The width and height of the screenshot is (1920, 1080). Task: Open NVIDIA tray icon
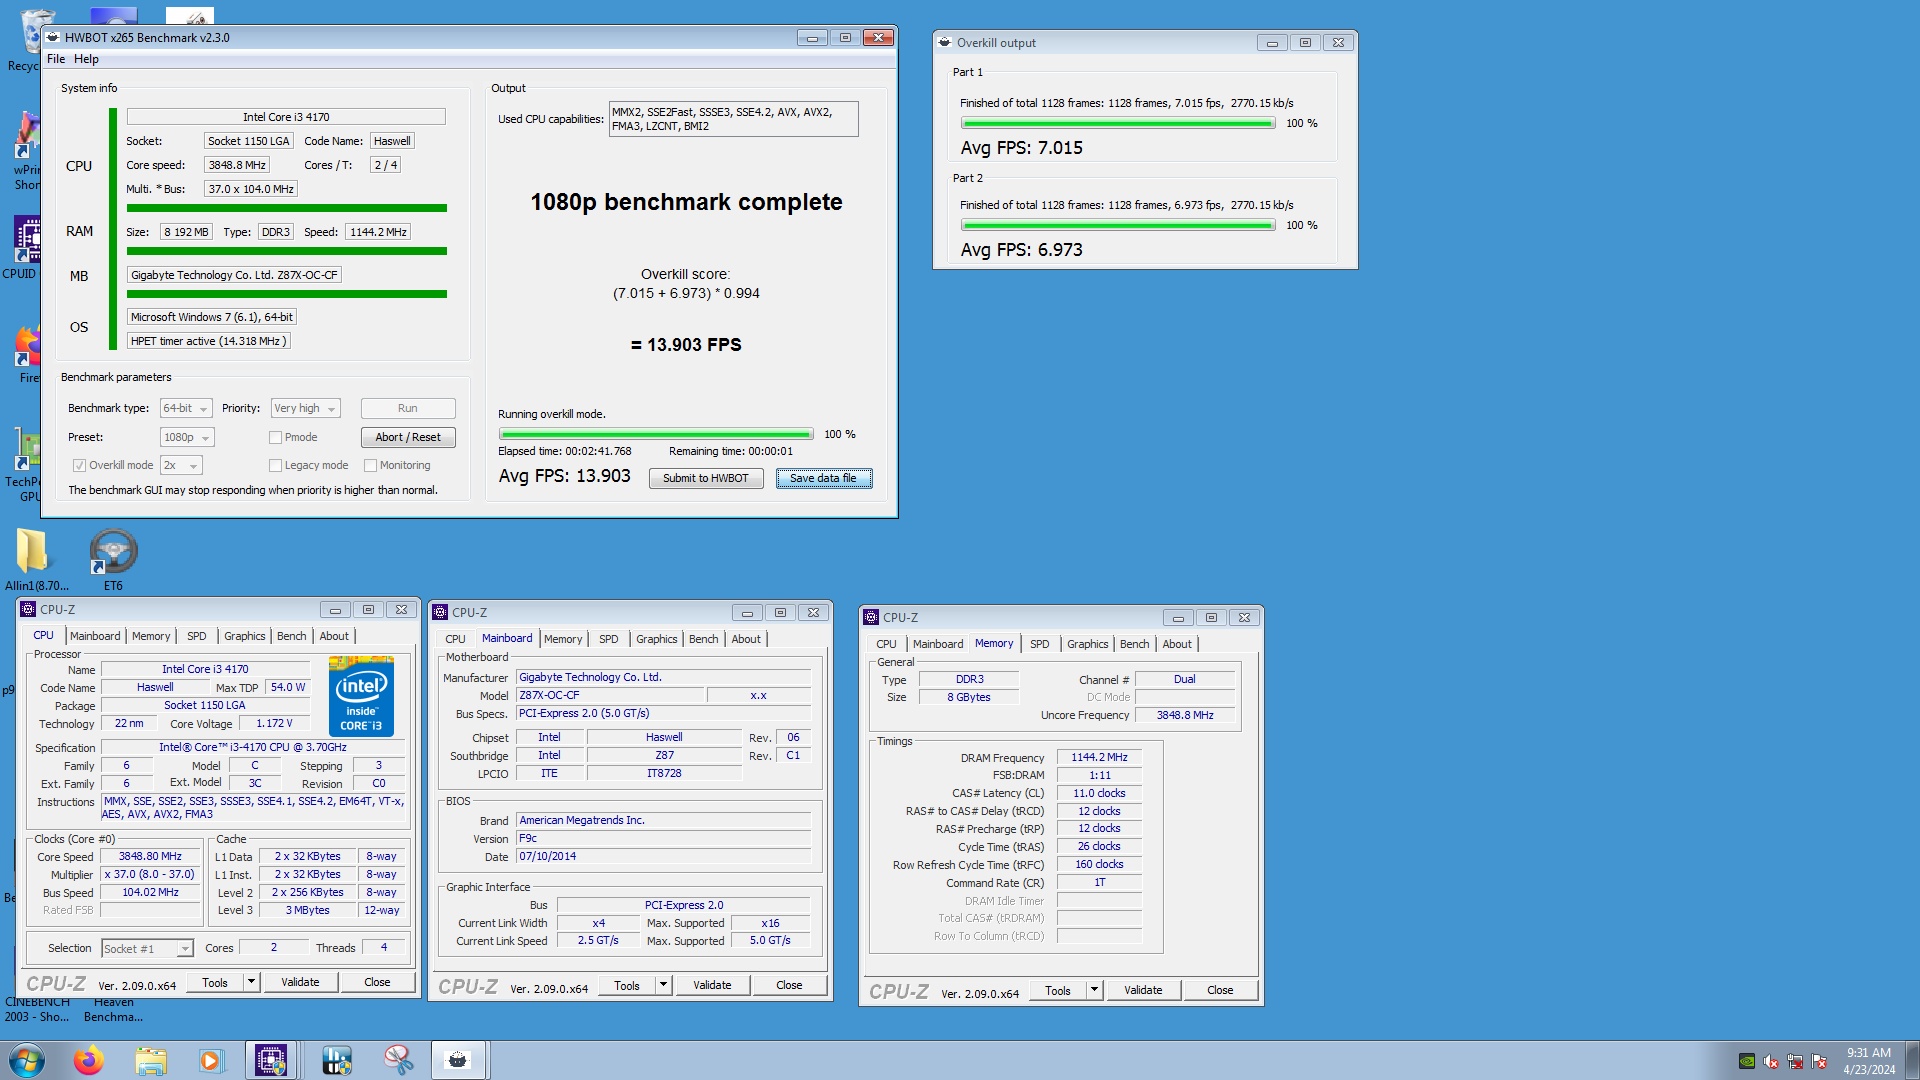point(1747,1061)
